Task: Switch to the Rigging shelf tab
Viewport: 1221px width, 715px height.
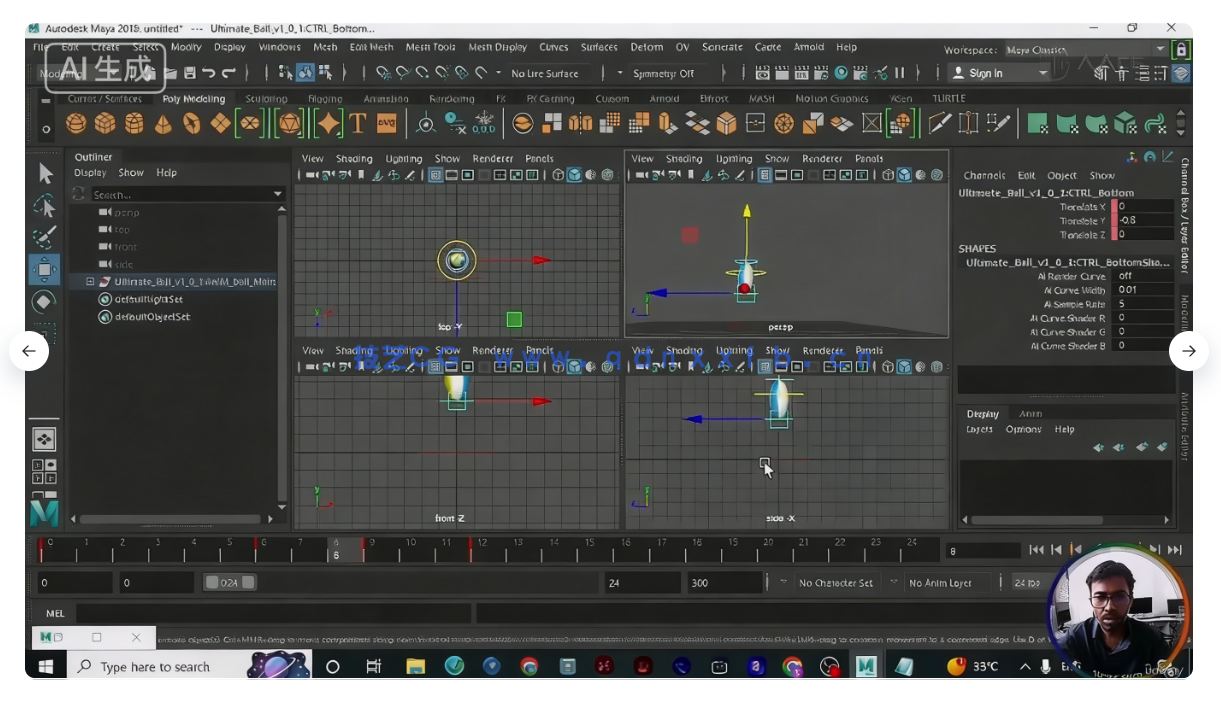Action: 325,99
